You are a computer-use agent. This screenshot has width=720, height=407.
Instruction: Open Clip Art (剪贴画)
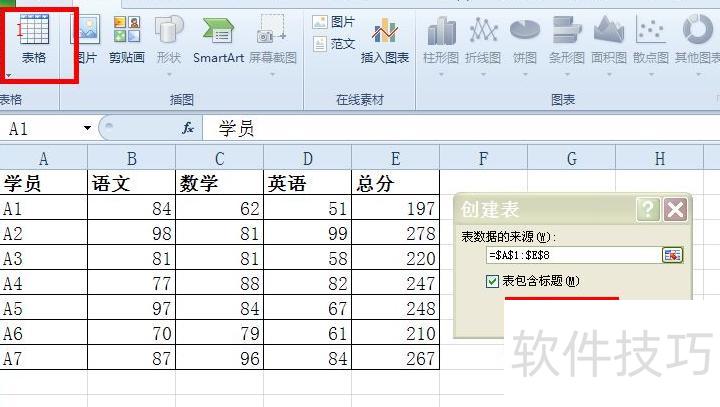127,39
